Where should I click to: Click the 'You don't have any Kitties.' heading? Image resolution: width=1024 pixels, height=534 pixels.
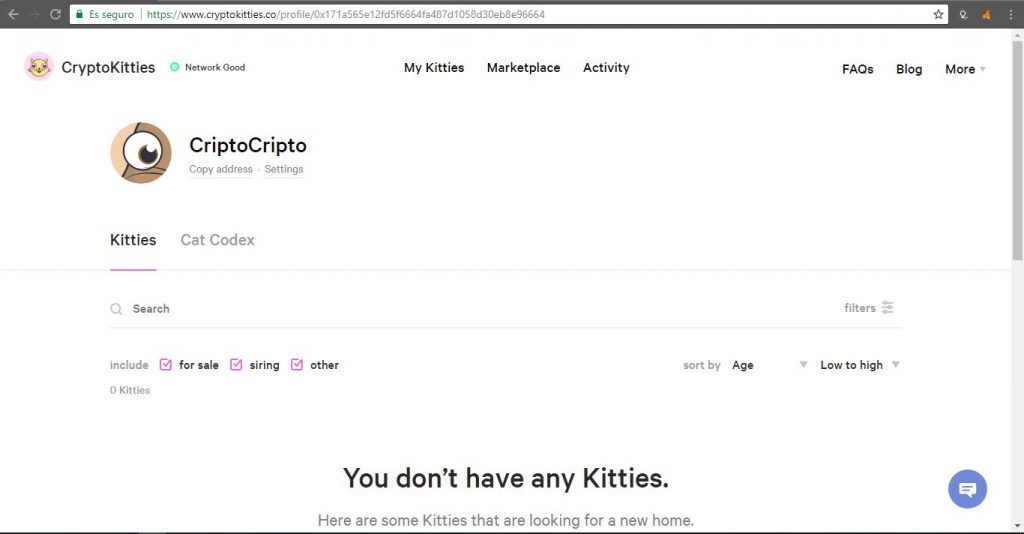[506, 479]
